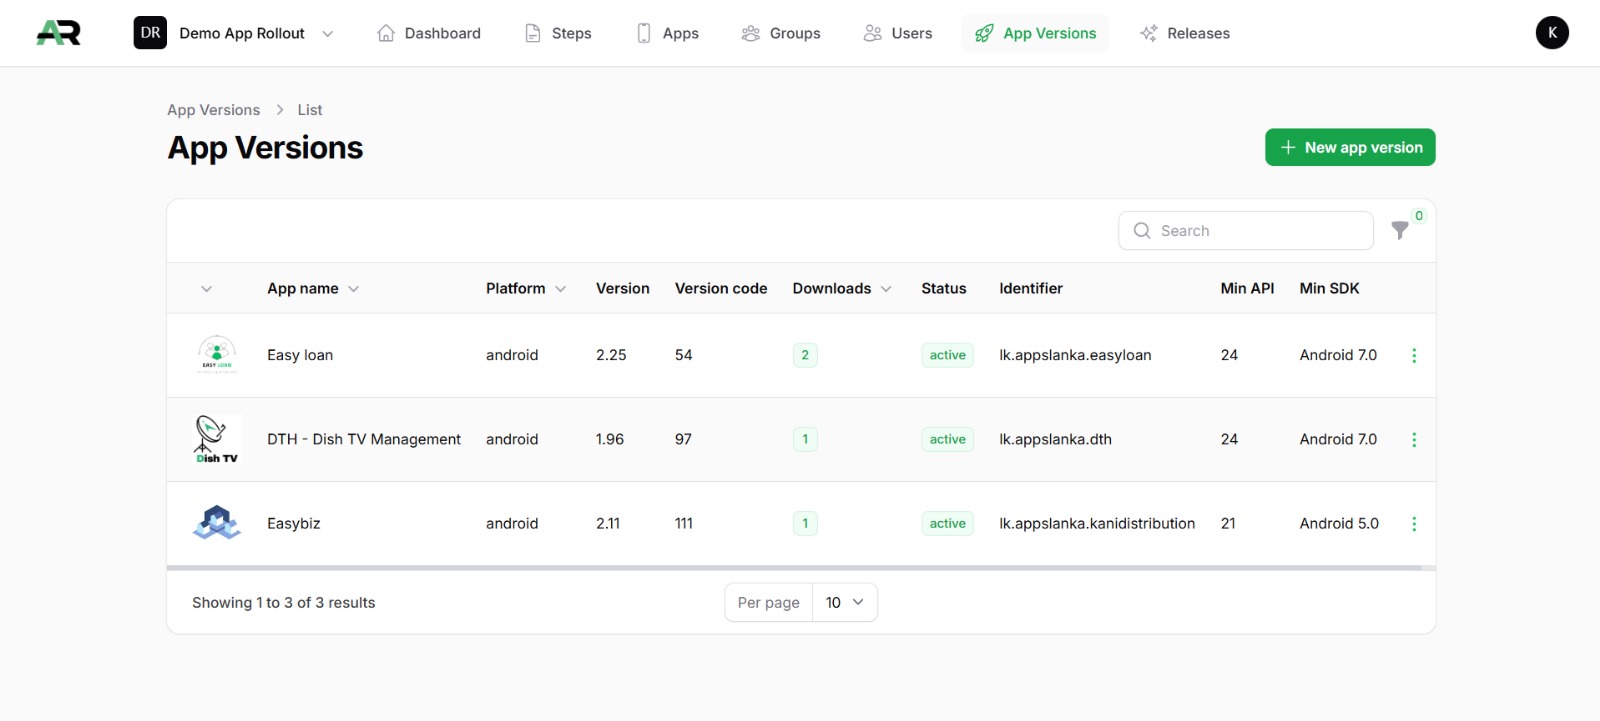Click the Easybiz app logo icon
Viewport: 1600px width, 721px height.
pyautogui.click(x=217, y=523)
